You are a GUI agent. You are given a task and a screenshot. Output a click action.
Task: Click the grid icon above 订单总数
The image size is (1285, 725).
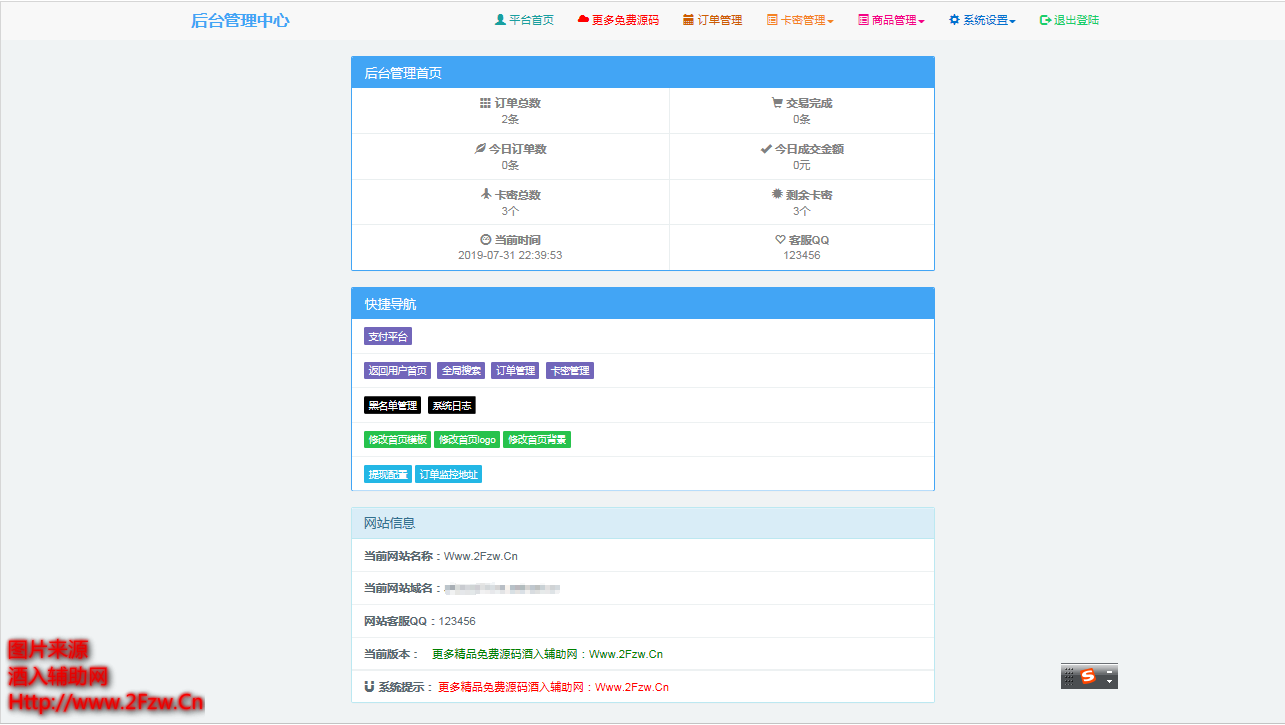(483, 102)
